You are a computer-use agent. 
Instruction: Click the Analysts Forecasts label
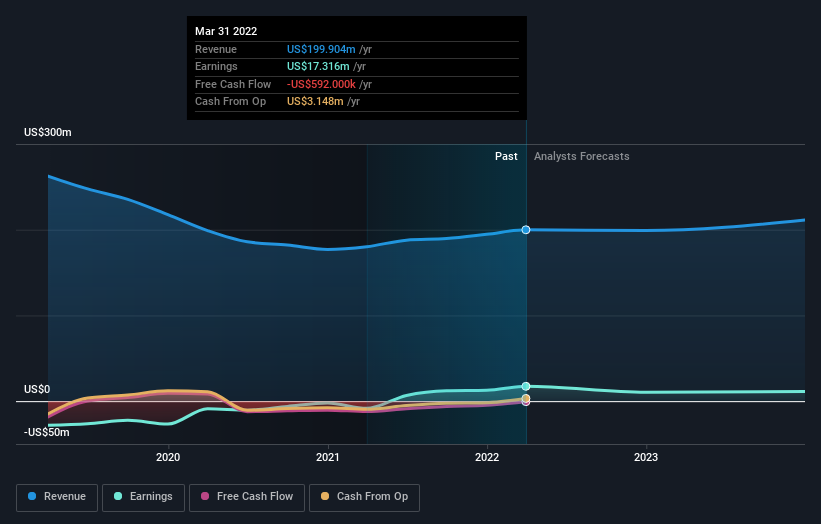point(582,156)
